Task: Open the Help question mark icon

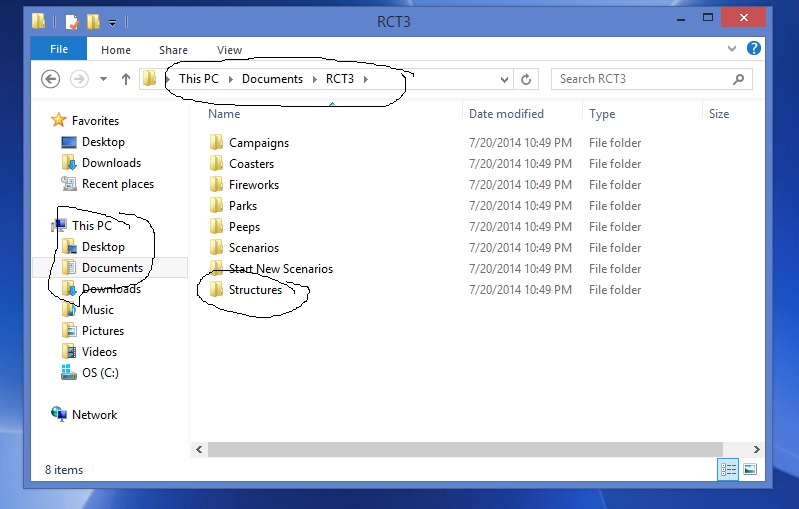Action: pyautogui.click(x=754, y=48)
